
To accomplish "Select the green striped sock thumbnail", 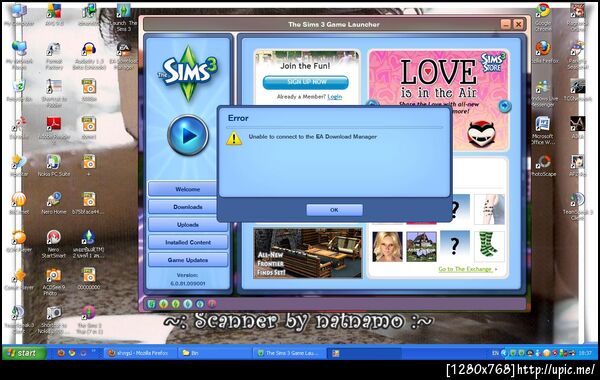I will [489, 246].
